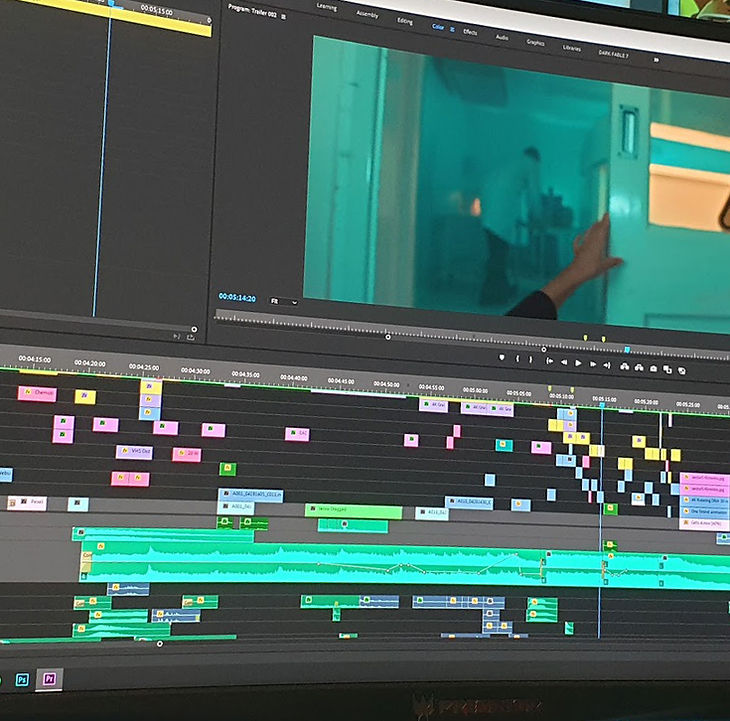Screen dimensions: 730x721
Task: Open the Program: Trailer 002 panel menu
Action: pyautogui.click(x=284, y=17)
